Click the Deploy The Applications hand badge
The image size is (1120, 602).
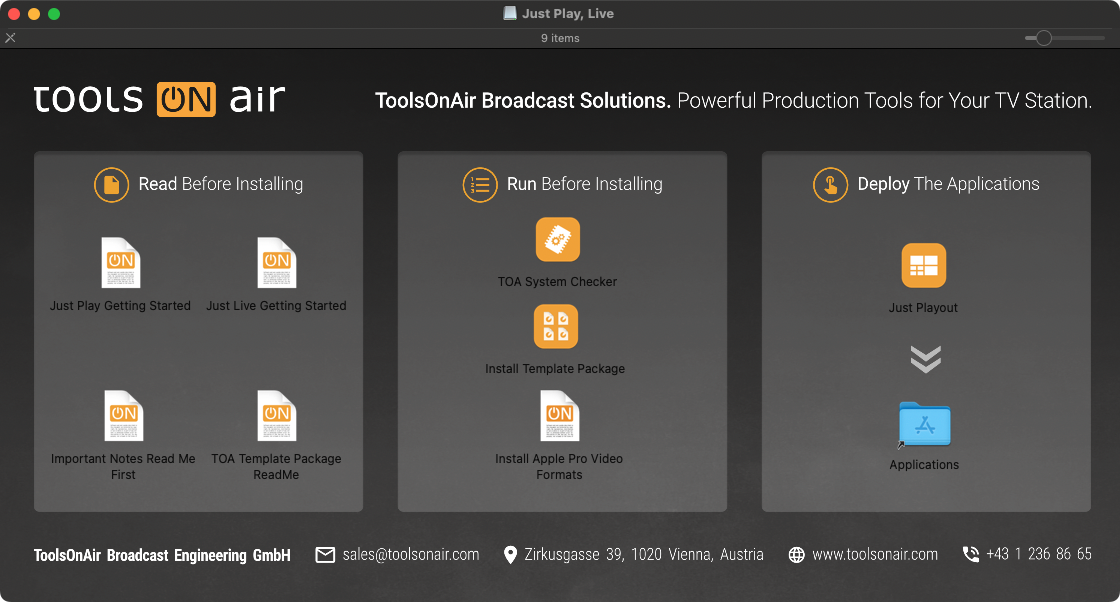[x=830, y=185]
